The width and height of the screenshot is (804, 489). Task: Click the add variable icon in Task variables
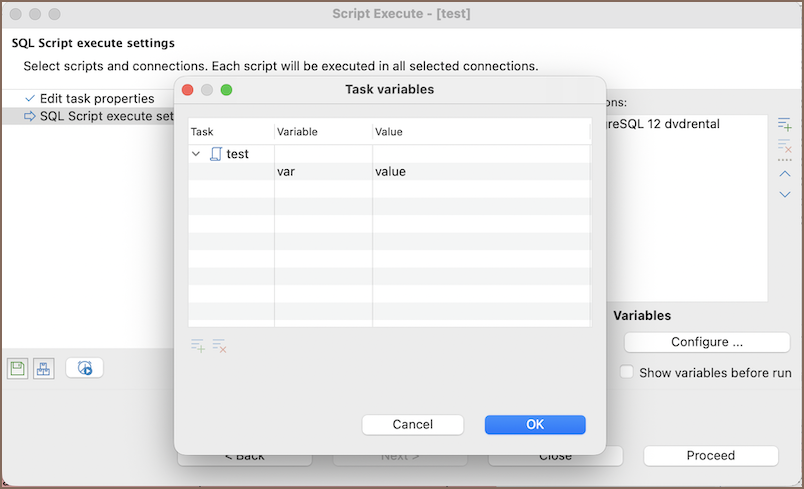click(x=198, y=346)
